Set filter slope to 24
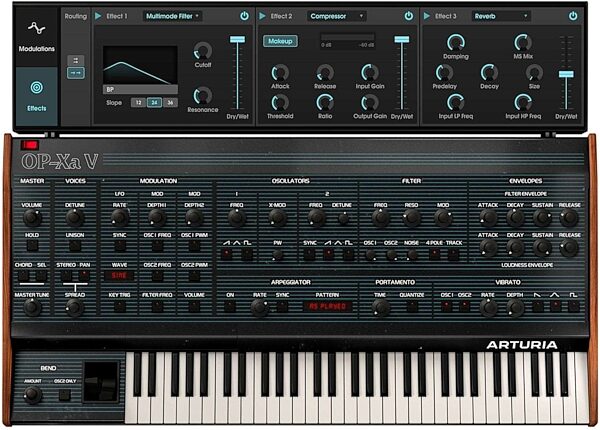The width and height of the screenshot is (600, 430). tap(154, 103)
